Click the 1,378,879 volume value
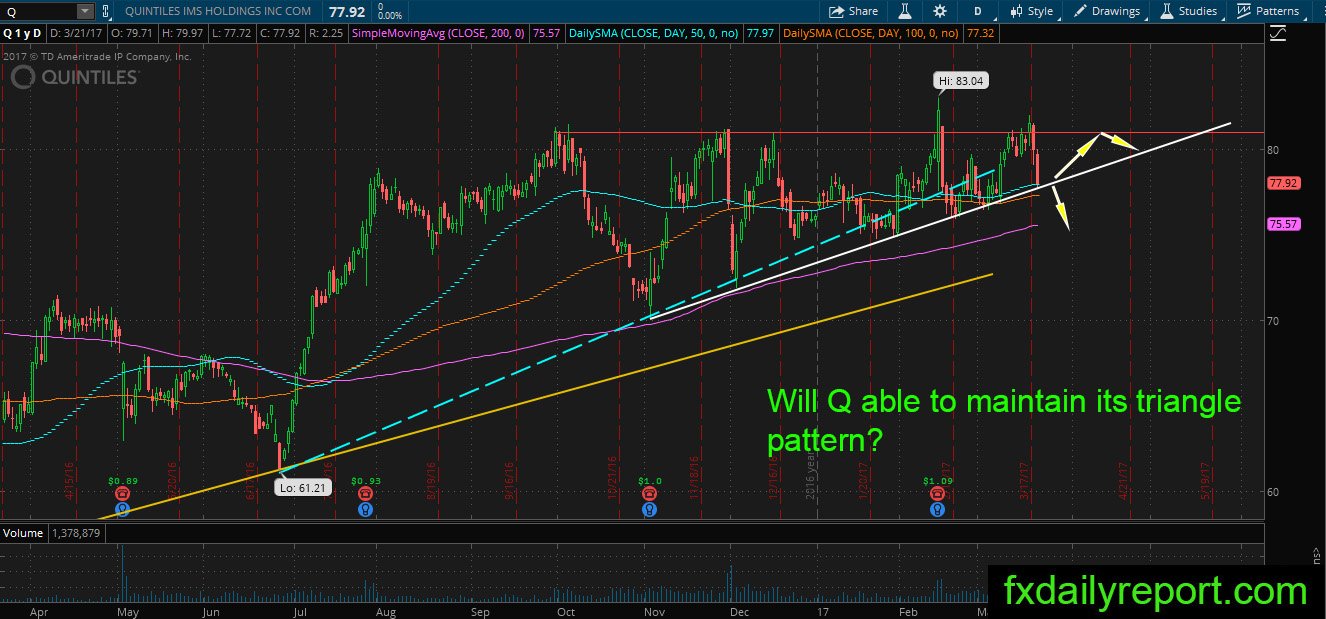The width and height of the screenshot is (1326, 619). [x=78, y=535]
